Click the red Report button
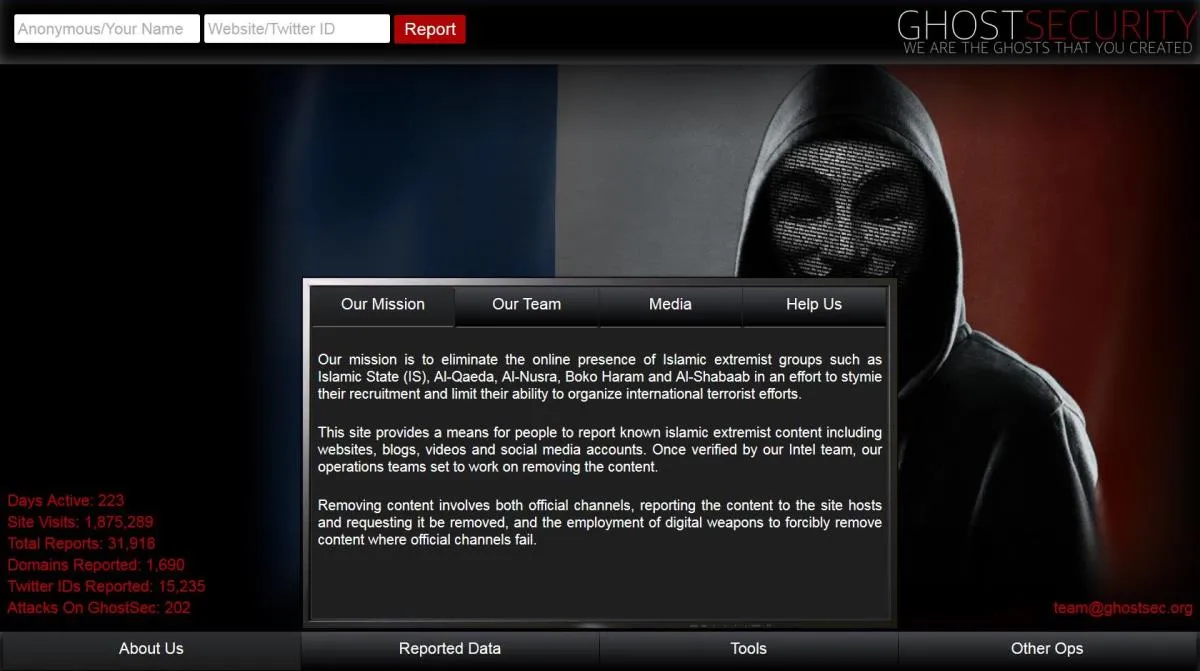The height and width of the screenshot is (671, 1200). point(430,29)
